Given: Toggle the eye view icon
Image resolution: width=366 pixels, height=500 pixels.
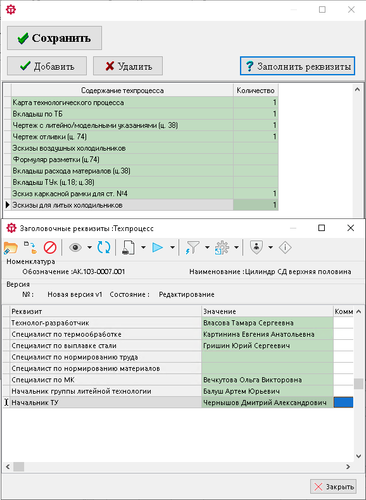Looking at the screenshot, I should pos(75,248).
